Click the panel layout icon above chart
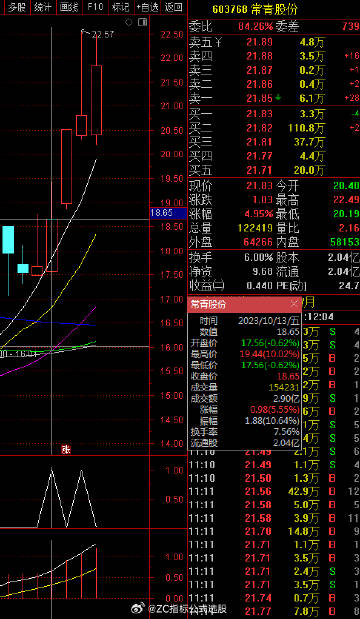Image resolution: width=360 pixels, height=619 pixels. [142, 22]
